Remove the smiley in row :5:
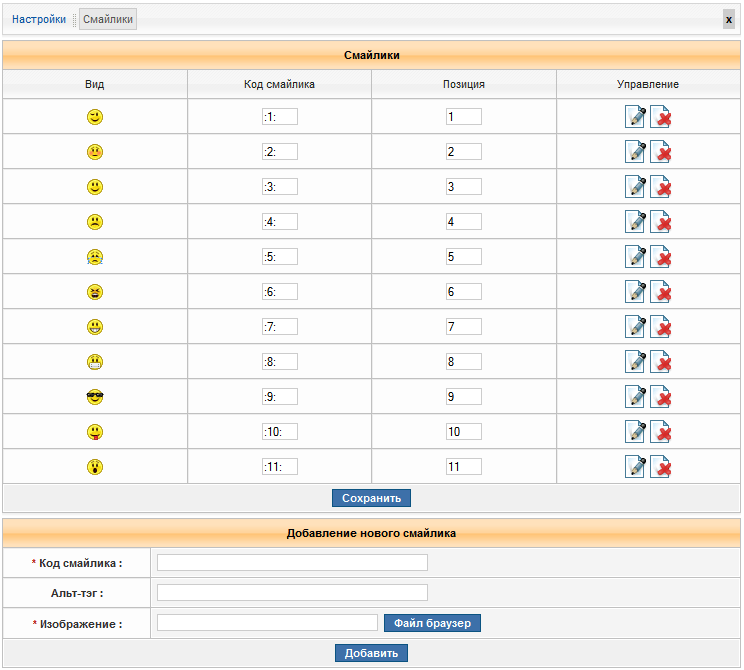The image size is (744, 670). coord(661,257)
